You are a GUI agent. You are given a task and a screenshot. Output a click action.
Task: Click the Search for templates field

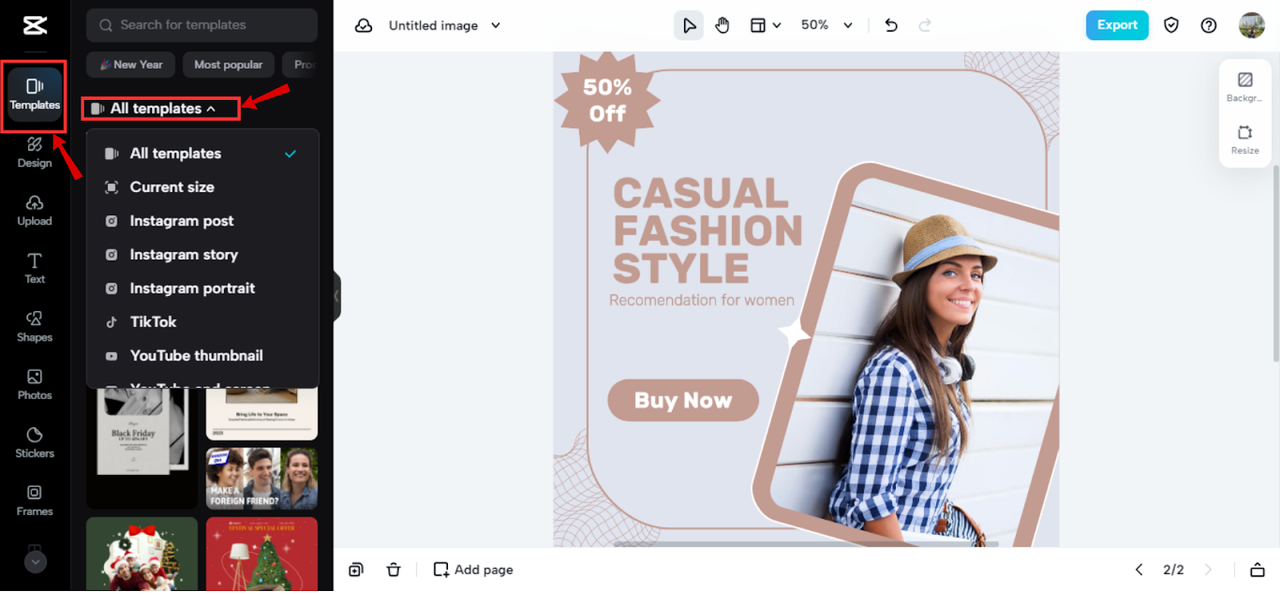(x=202, y=25)
